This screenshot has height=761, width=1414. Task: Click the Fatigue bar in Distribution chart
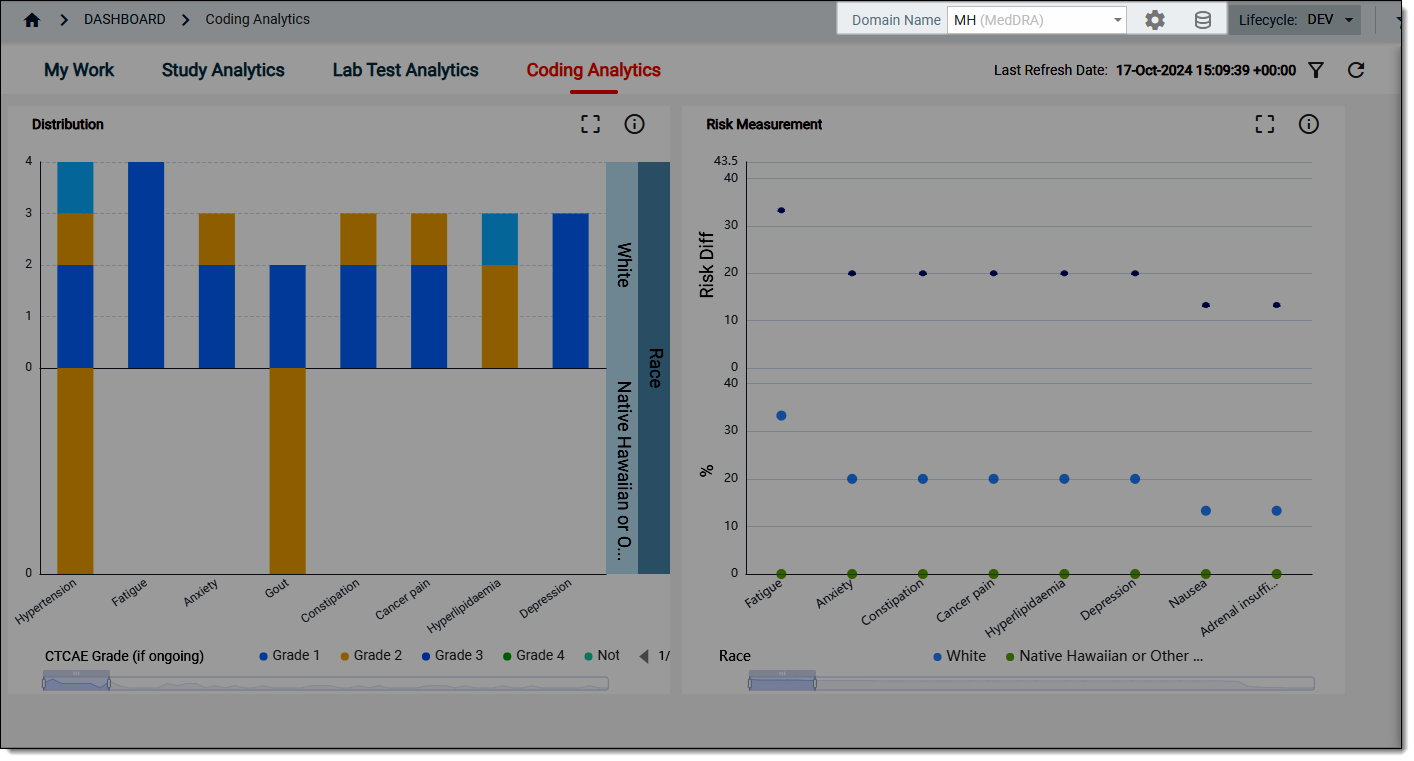[x=146, y=264]
